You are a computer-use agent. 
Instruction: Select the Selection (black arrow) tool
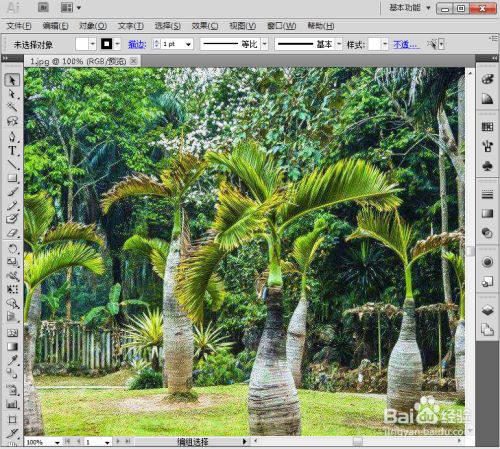point(12,80)
